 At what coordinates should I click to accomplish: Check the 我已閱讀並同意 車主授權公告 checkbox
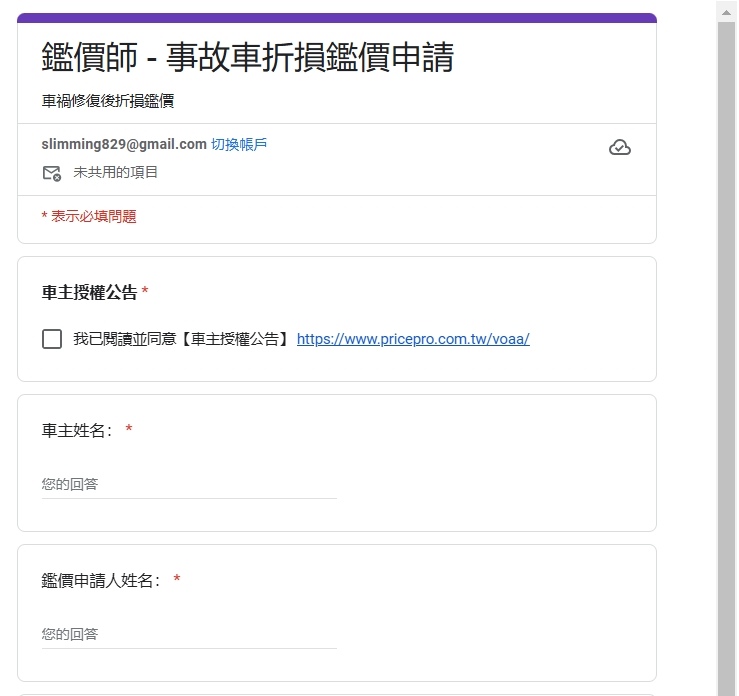(x=52, y=339)
